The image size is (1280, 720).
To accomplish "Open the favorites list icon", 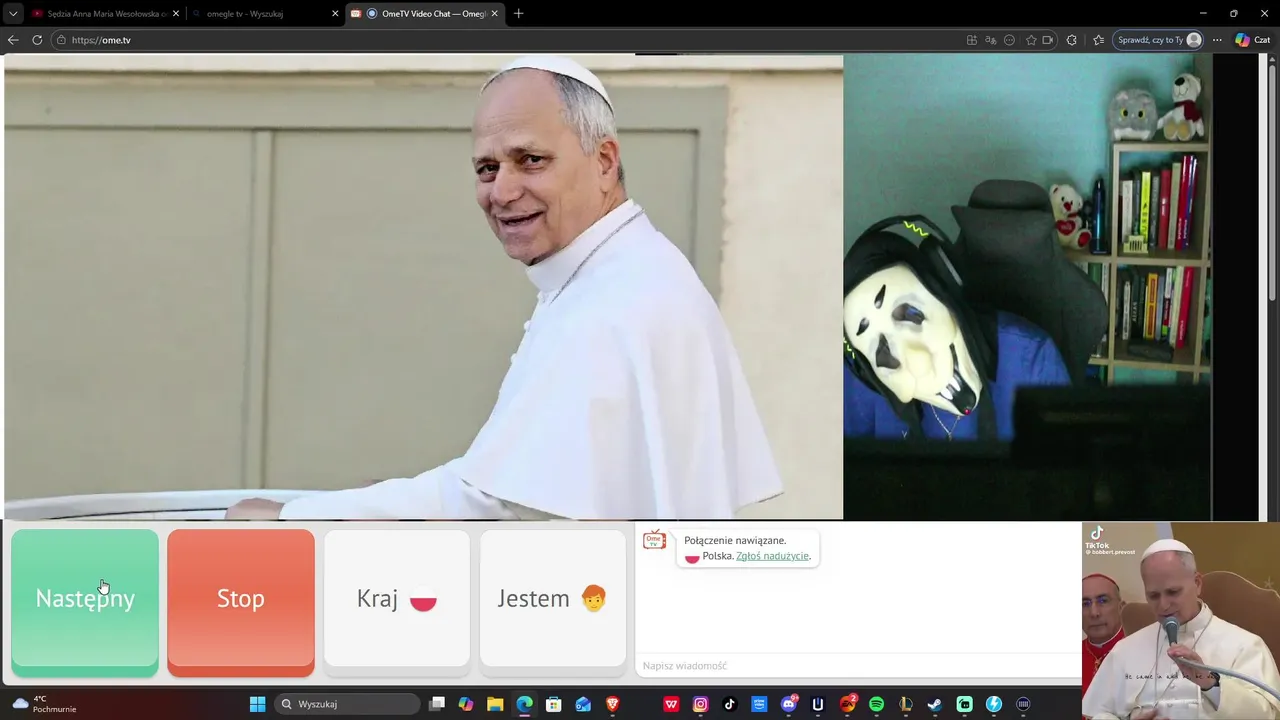I will (1098, 40).
